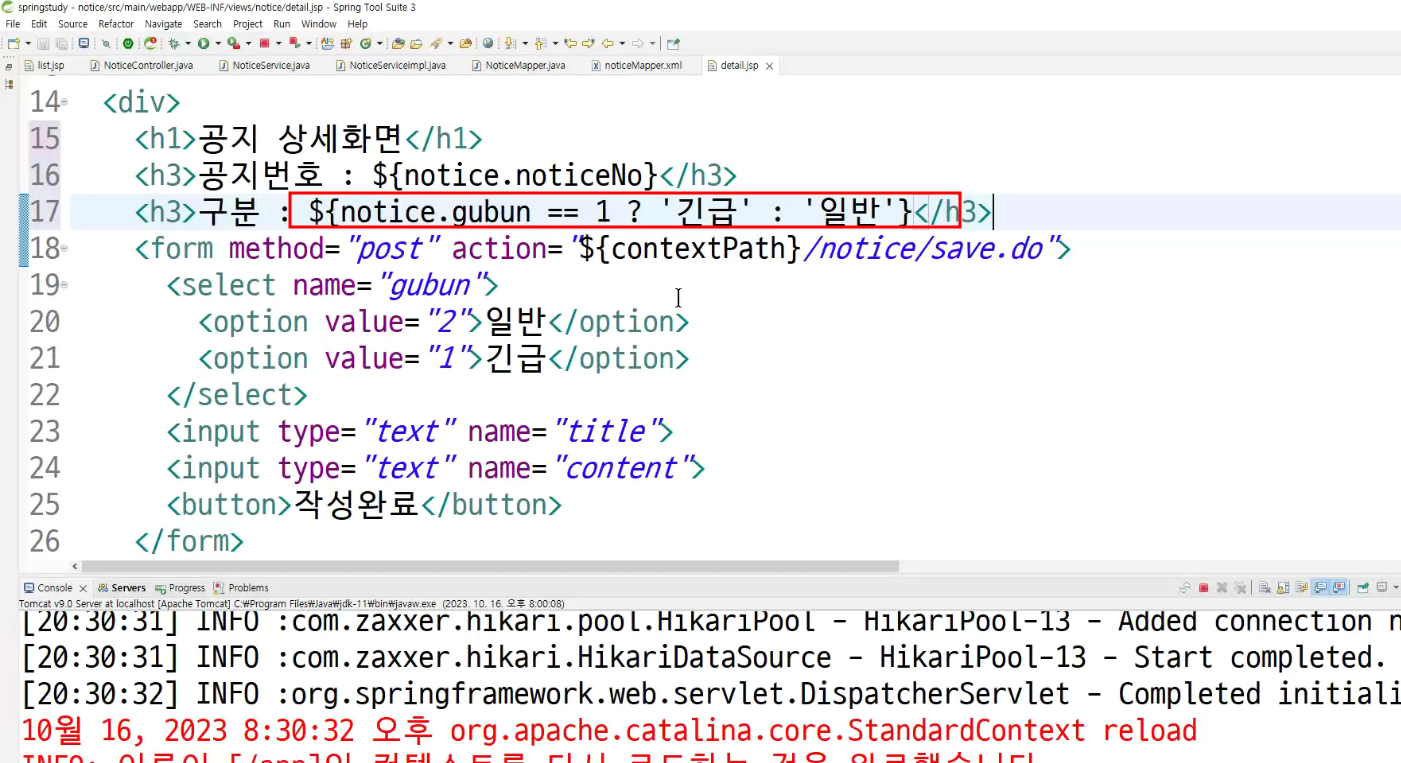
Task: Click the Save toolbar icon
Action: click(x=43, y=43)
